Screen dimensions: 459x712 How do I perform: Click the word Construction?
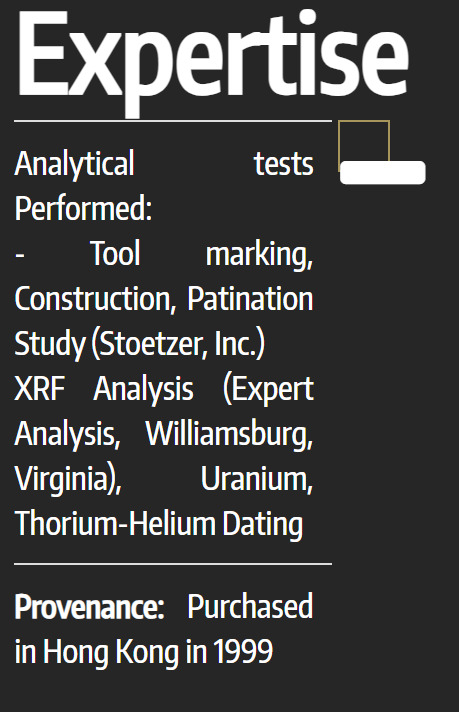[95, 299]
